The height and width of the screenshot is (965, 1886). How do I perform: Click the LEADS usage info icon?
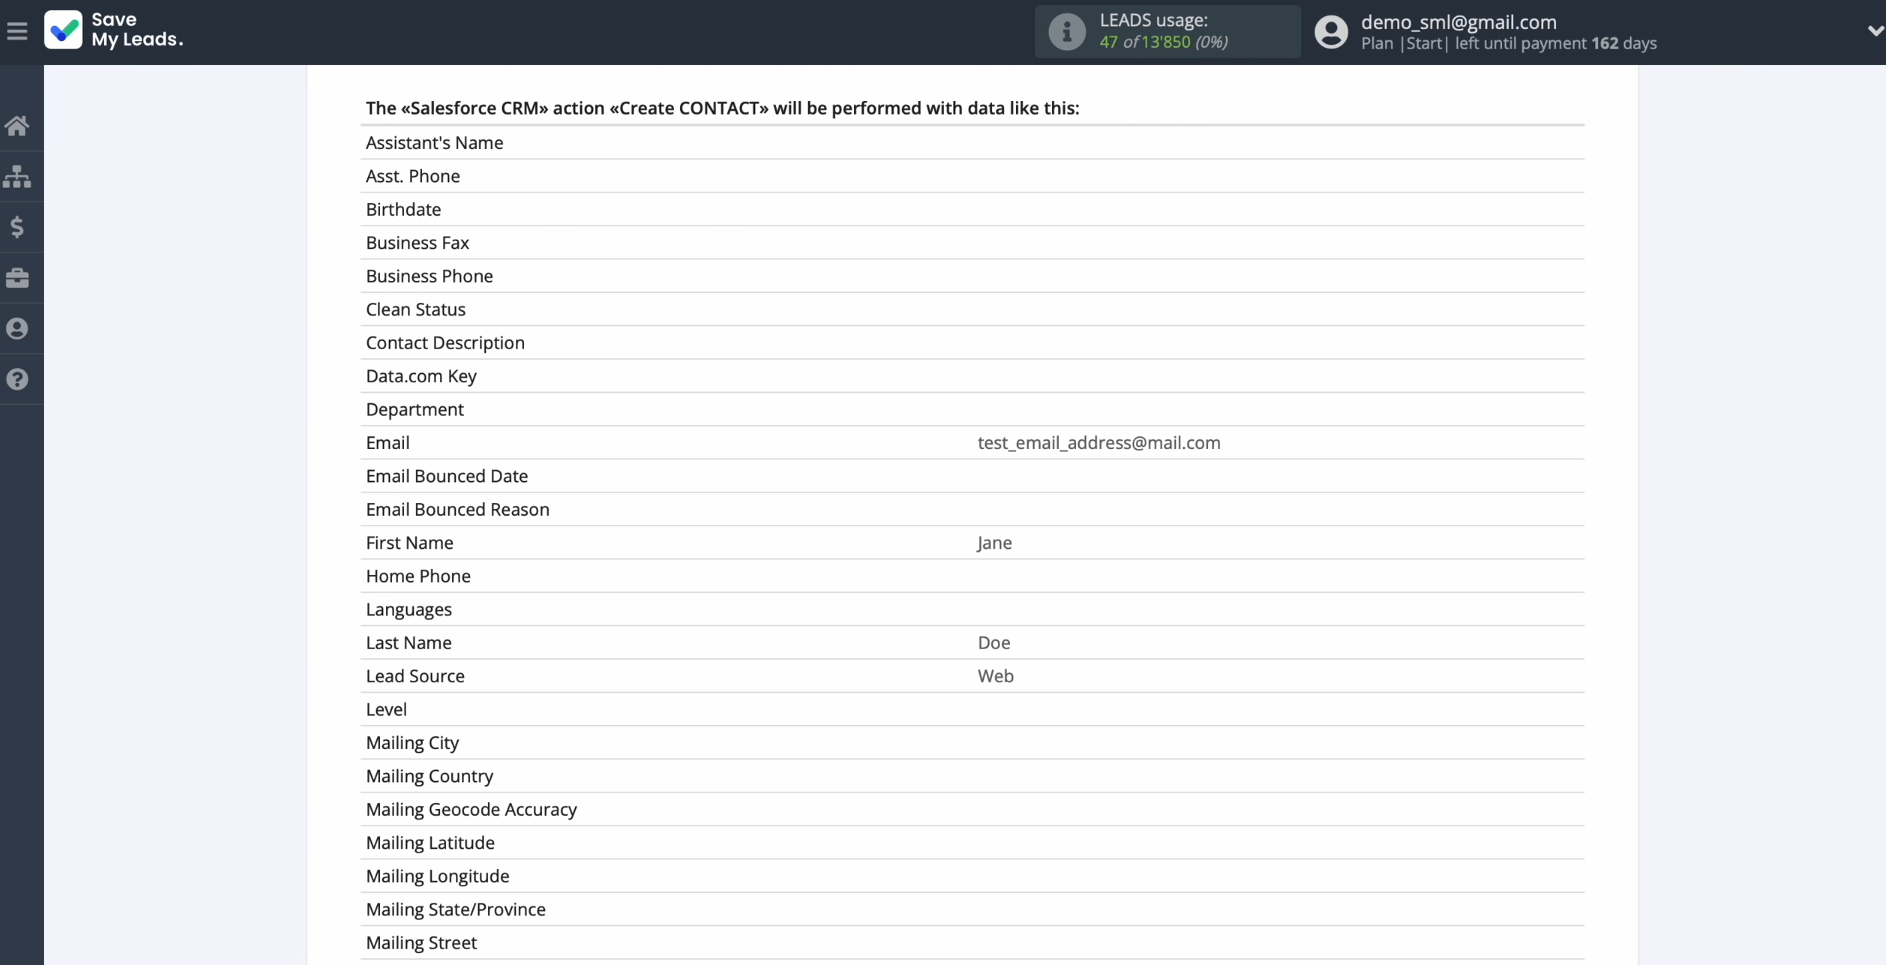point(1066,32)
